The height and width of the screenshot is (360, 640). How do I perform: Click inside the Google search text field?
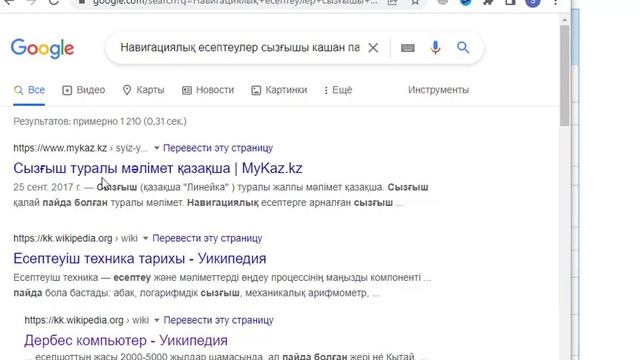coord(240,48)
